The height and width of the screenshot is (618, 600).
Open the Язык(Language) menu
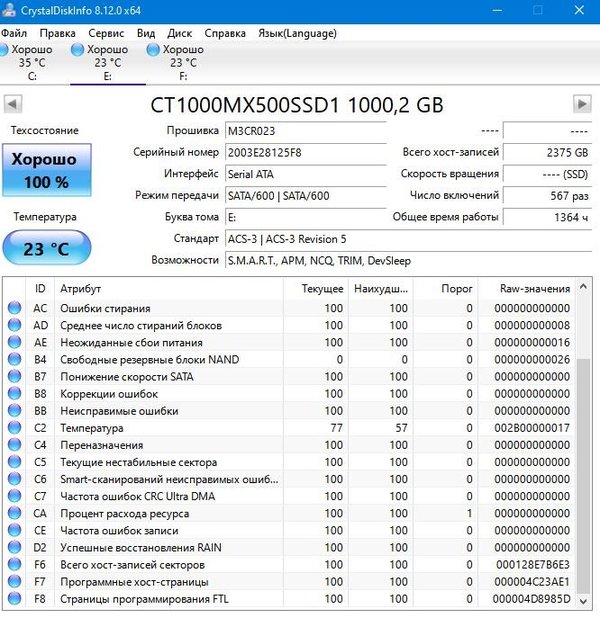pyautogui.click(x=296, y=32)
